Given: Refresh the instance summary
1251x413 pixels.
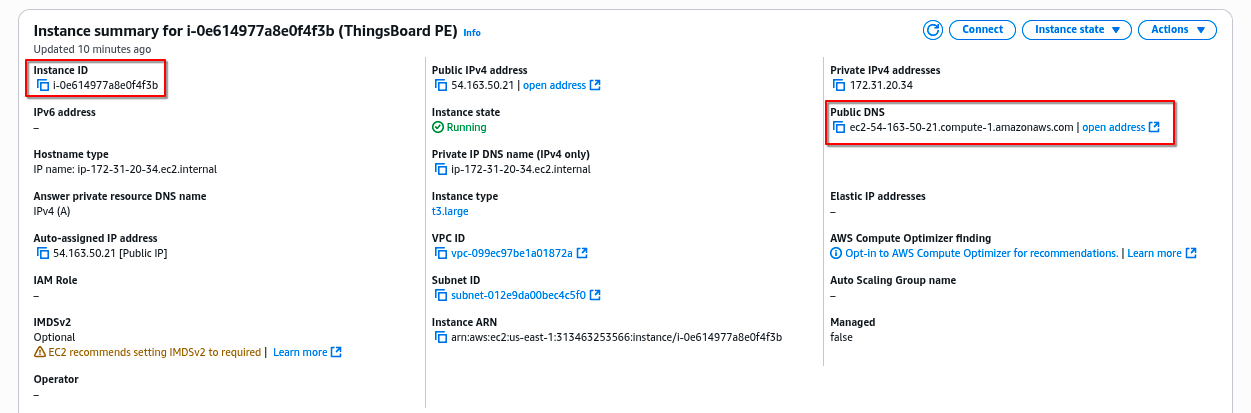Looking at the screenshot, I should pos(933,30).
